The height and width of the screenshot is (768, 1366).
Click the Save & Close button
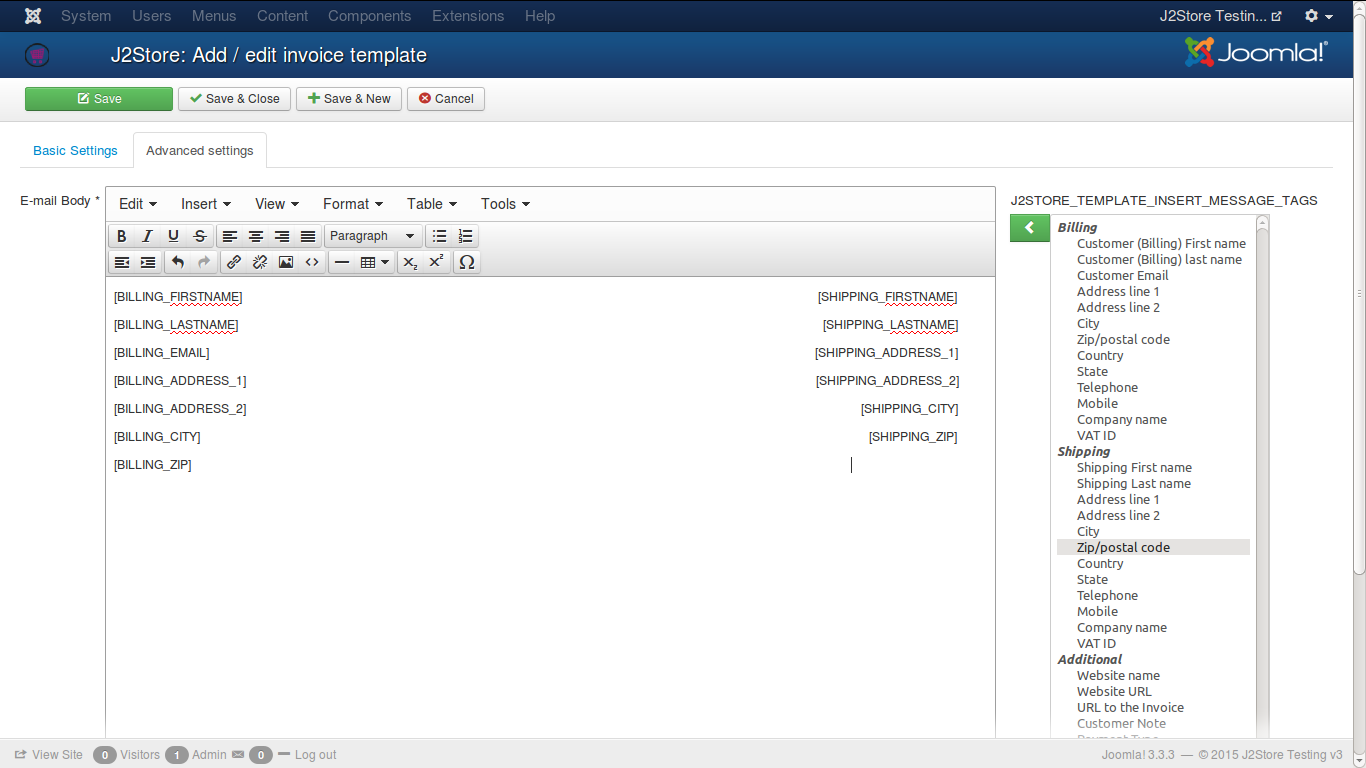tap(235, 99)
